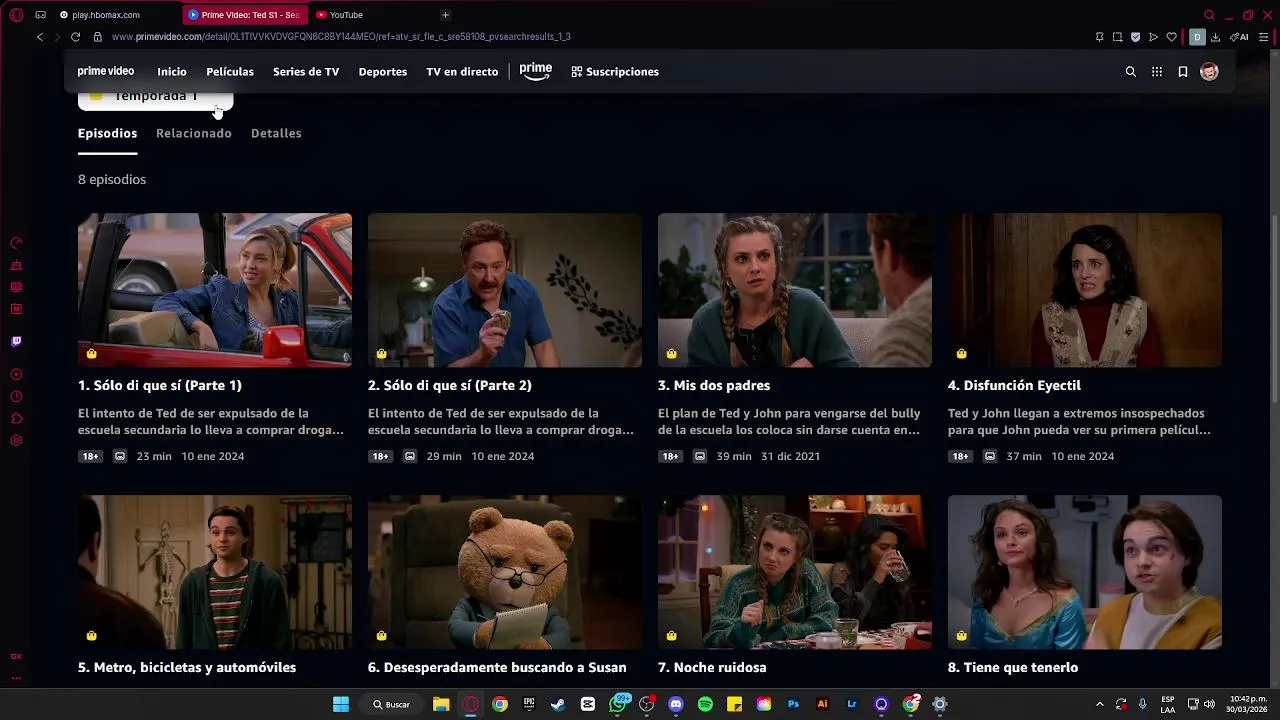This screenshot has height=720, width=1280.
Task: Go to Inicio in navigation bar
Action: point(172,72)
